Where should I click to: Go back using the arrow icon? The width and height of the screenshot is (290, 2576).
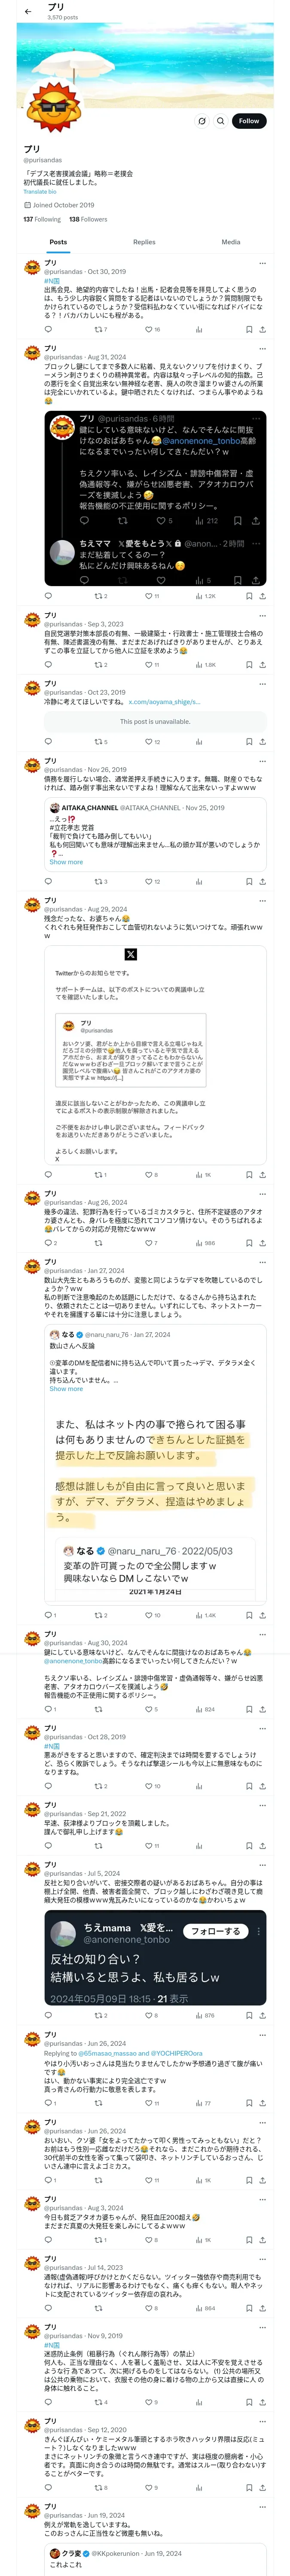pyautogui.click(x=28, y=12)
